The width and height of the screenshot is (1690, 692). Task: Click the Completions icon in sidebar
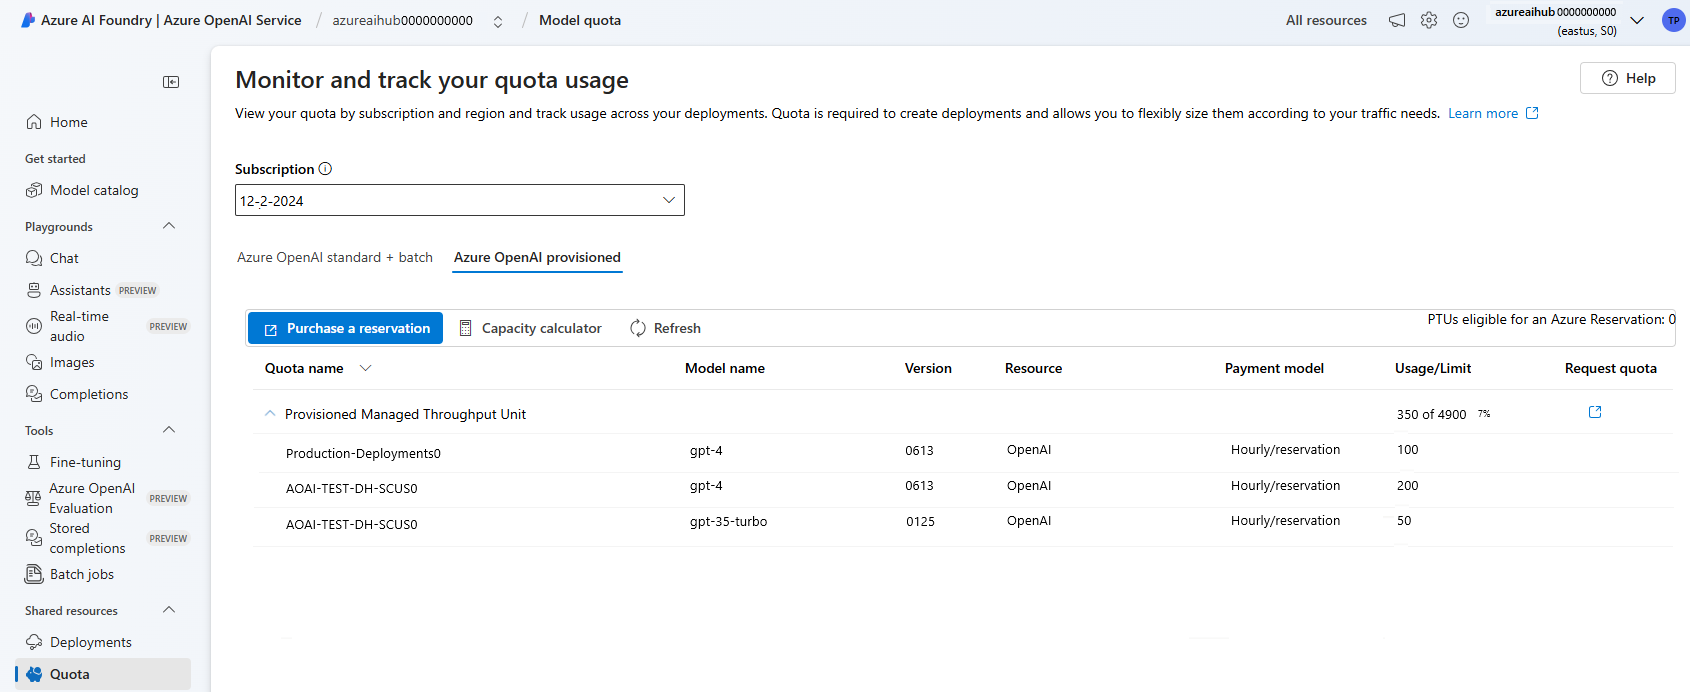34,394
